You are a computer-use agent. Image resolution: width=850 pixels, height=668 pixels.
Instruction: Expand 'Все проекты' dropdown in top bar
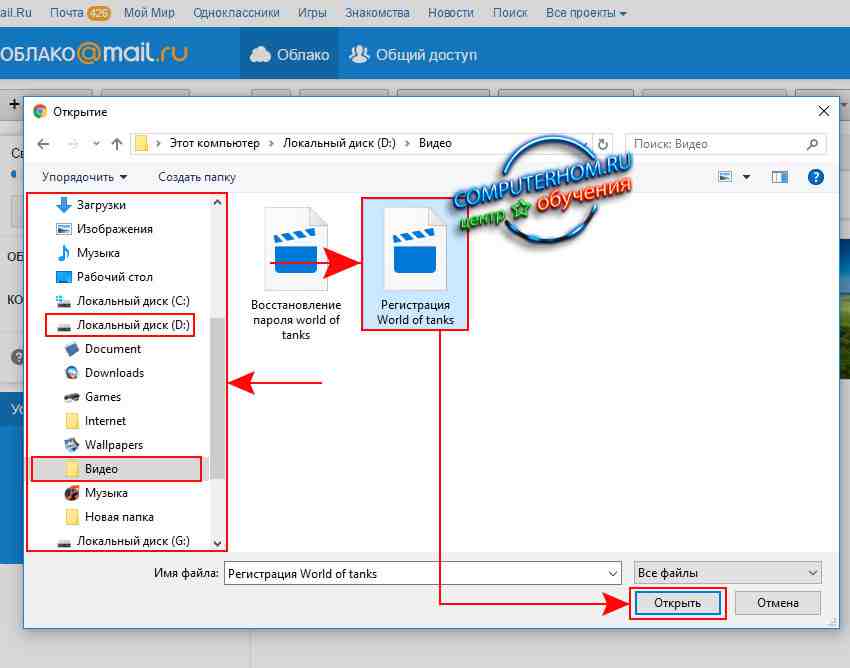tap(585, 12)
